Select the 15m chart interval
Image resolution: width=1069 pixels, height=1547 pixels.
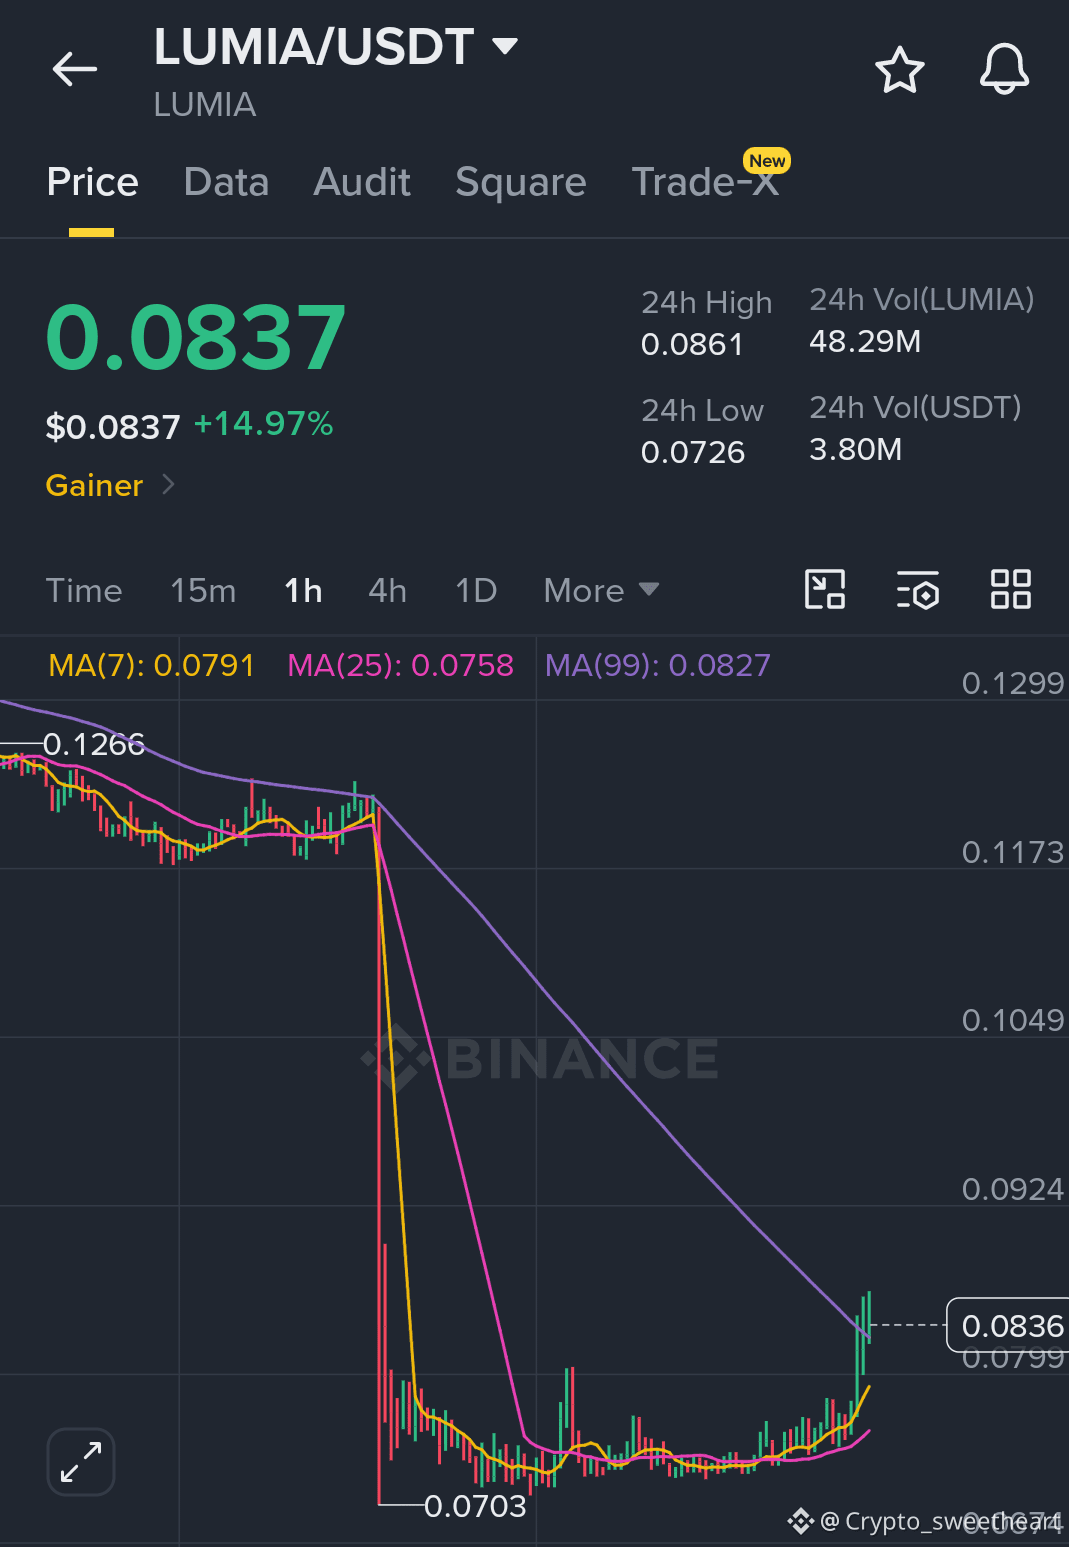pos(203,590)
